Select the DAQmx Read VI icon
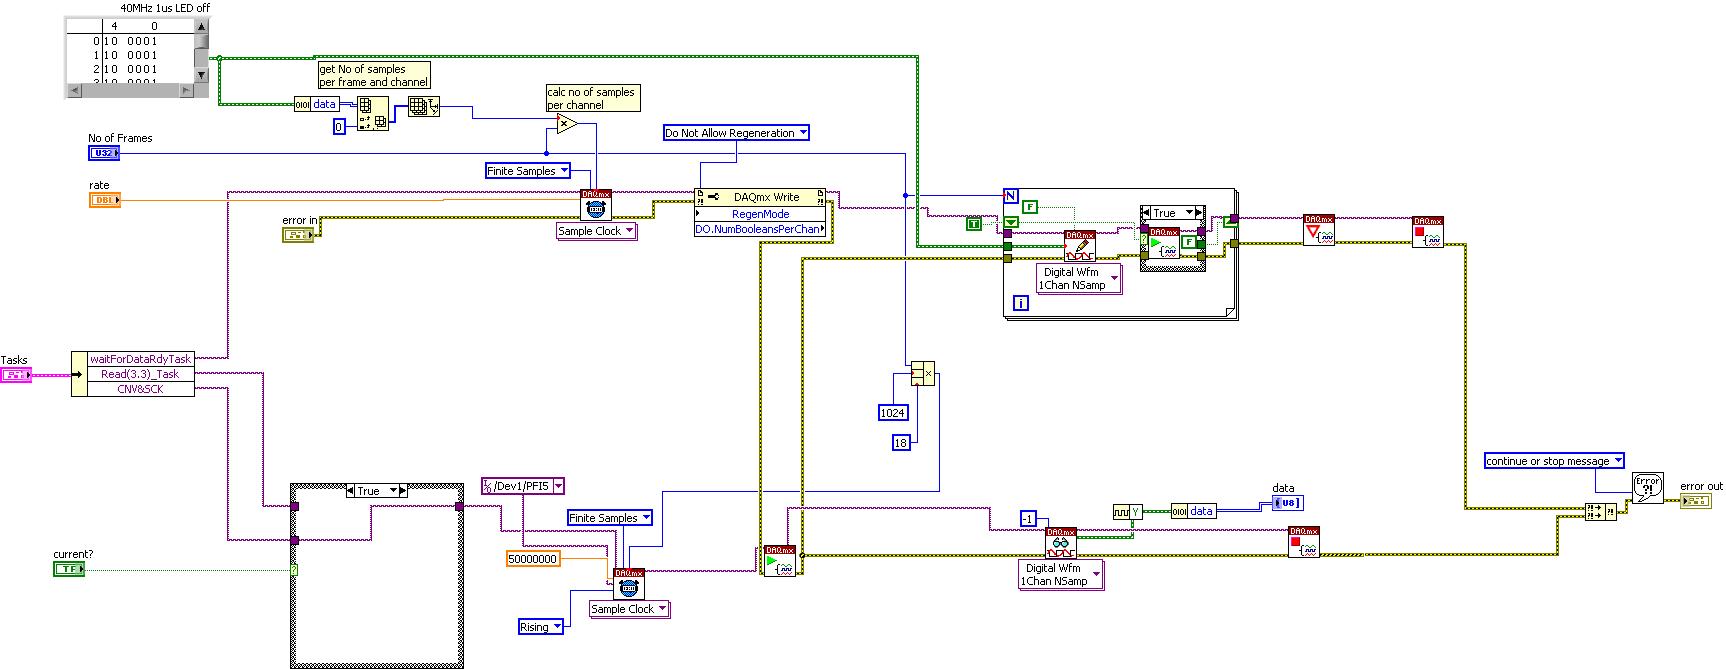The image size is (1726, 669). (x=1061, y=543)
